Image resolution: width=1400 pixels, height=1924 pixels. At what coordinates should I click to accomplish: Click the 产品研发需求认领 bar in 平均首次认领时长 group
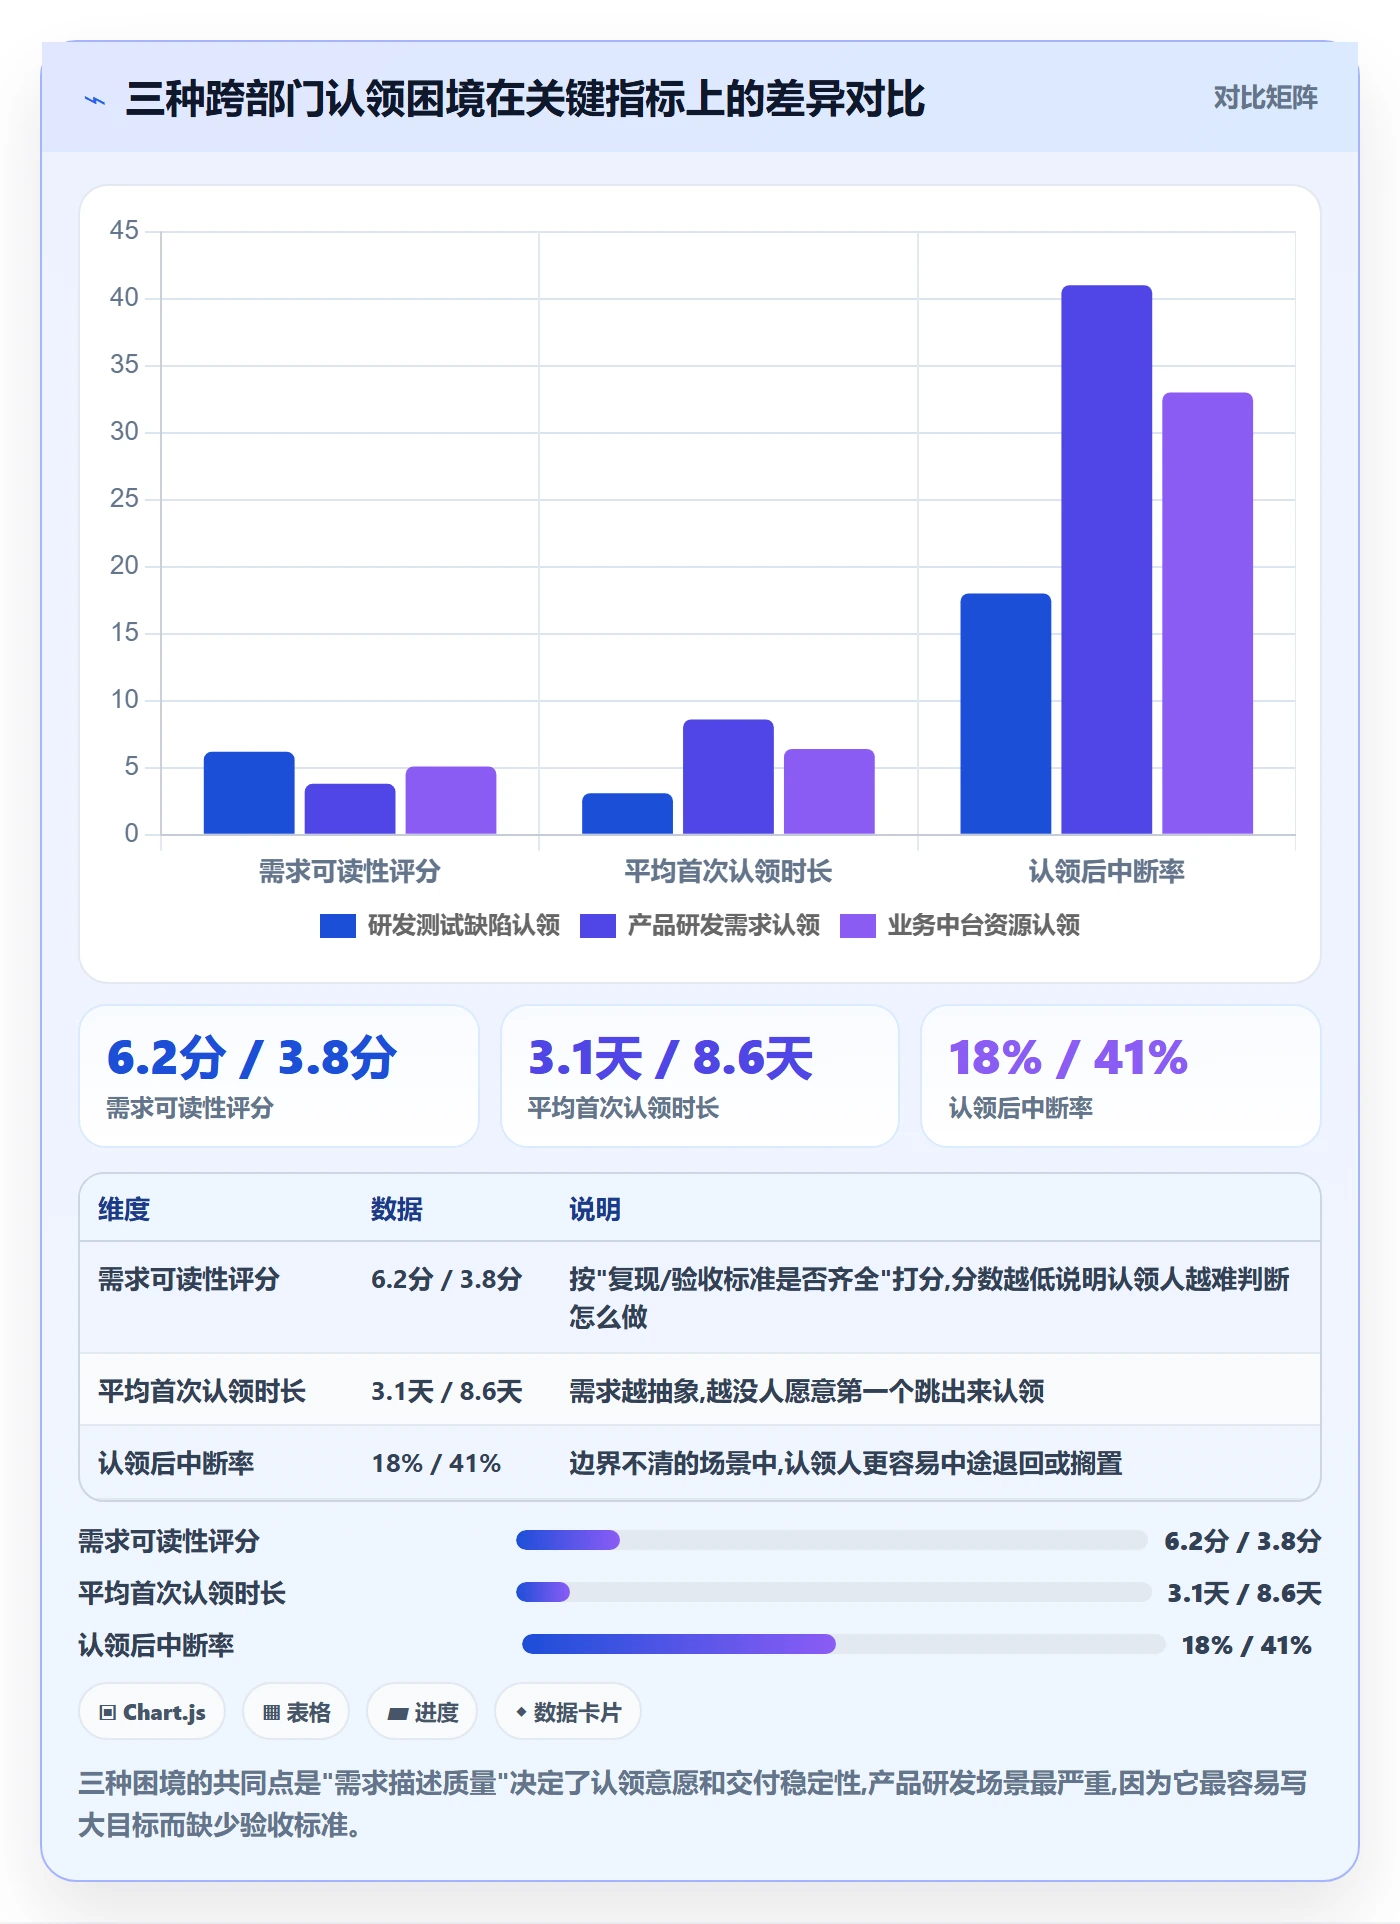click(x=728, y=776)
